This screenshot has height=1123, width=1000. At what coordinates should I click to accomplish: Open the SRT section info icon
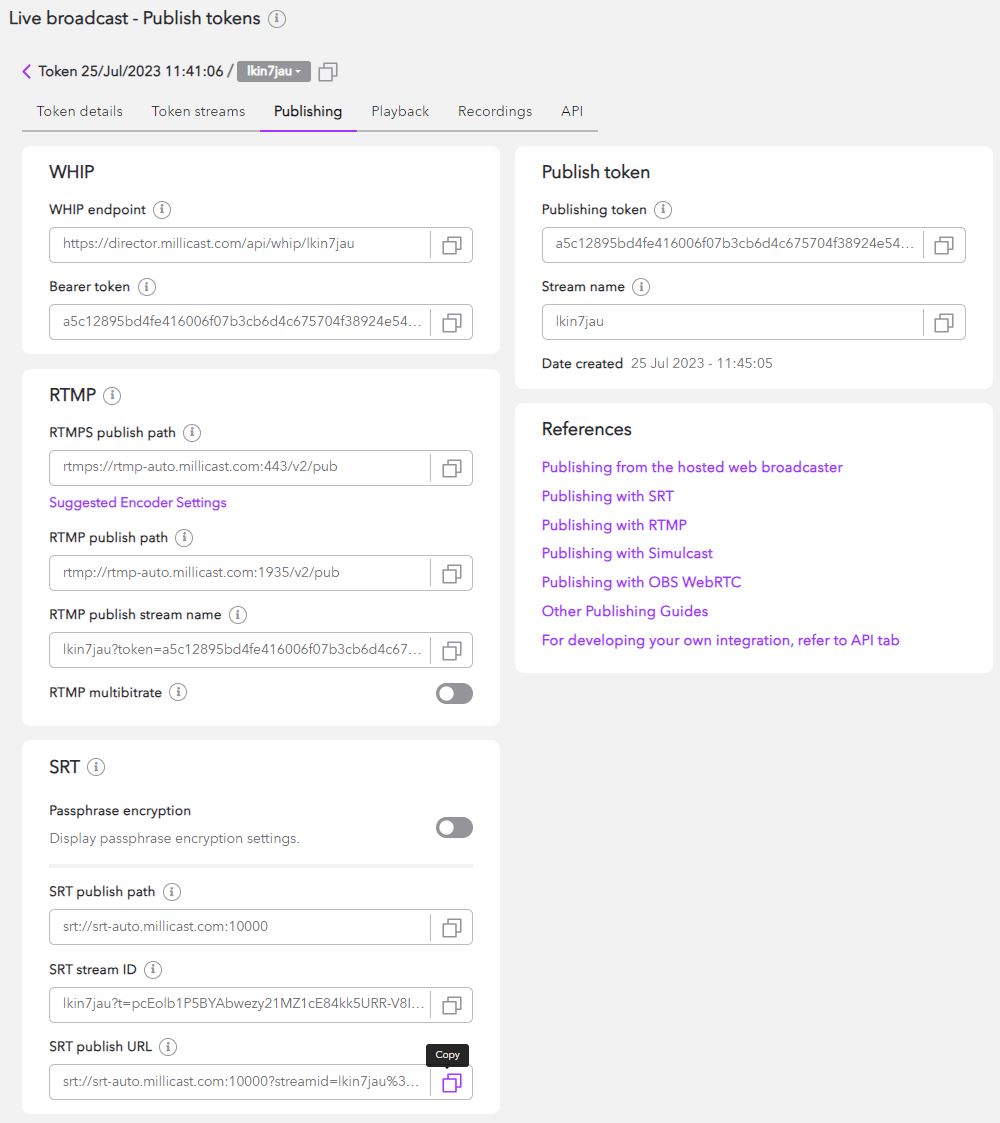(x=96, y=766)
